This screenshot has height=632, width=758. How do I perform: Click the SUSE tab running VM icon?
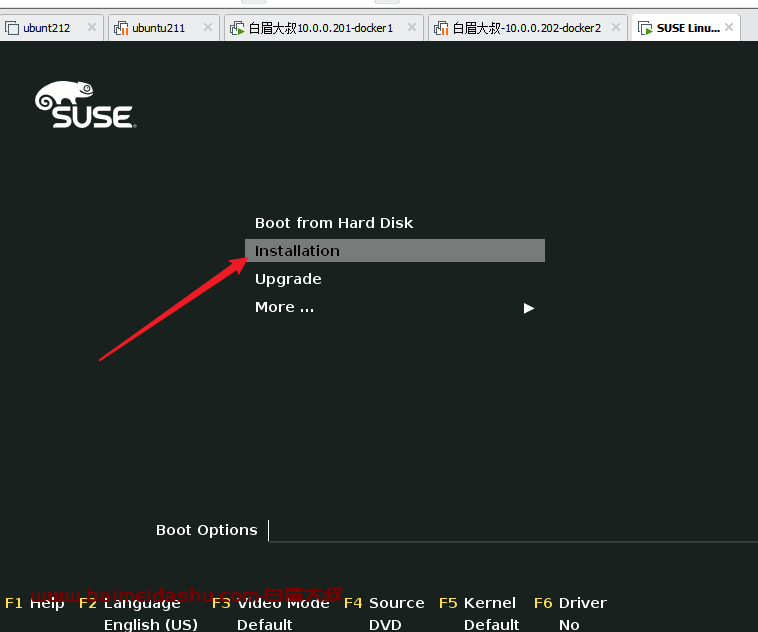tap(645, 28)
